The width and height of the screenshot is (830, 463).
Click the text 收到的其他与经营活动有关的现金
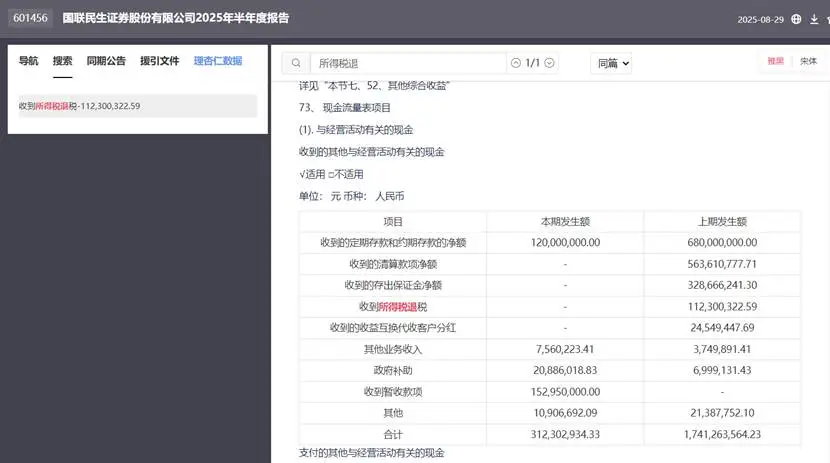(372, 152)
